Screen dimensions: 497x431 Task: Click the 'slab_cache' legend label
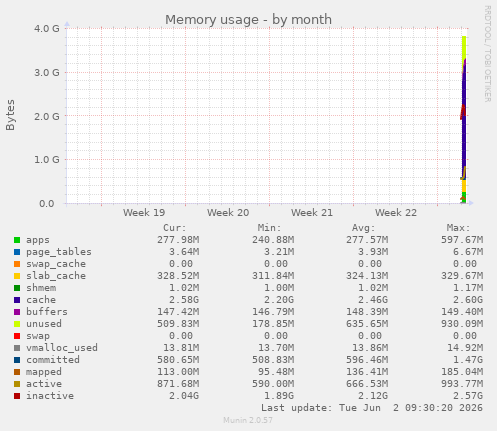tap(56, 276)
